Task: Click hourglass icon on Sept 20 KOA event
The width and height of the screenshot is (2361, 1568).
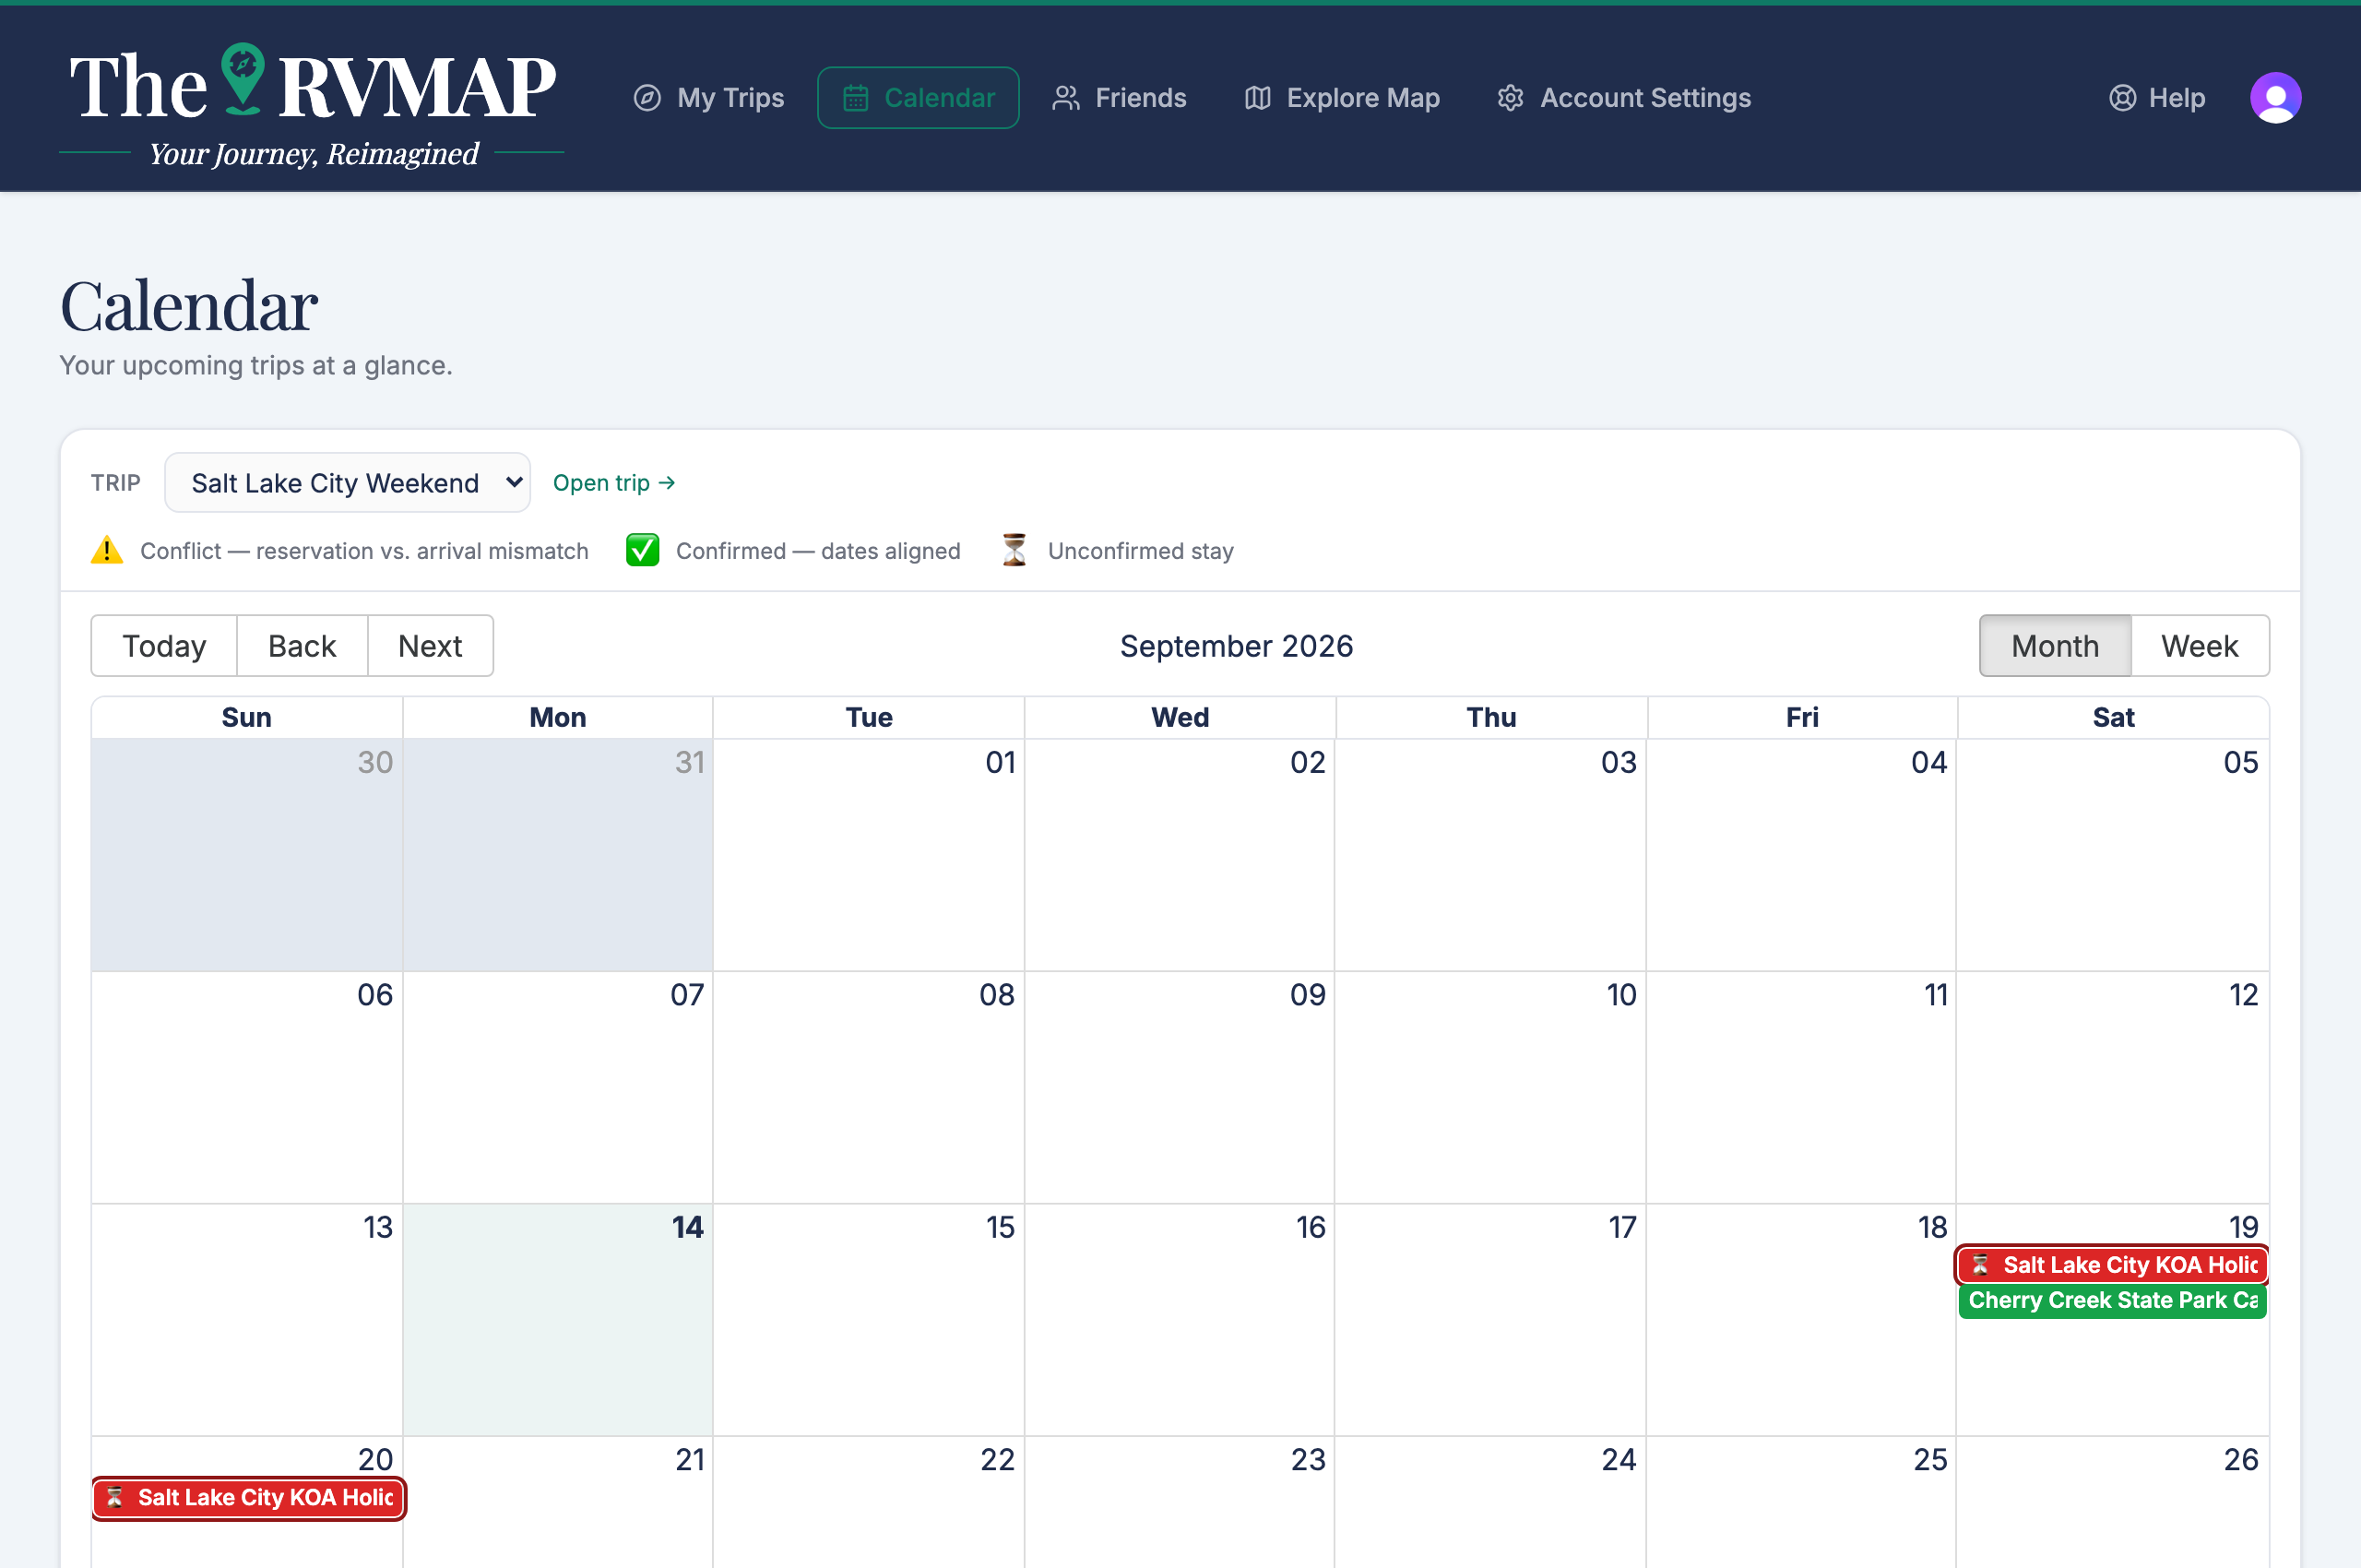Action: [115, 1497]
